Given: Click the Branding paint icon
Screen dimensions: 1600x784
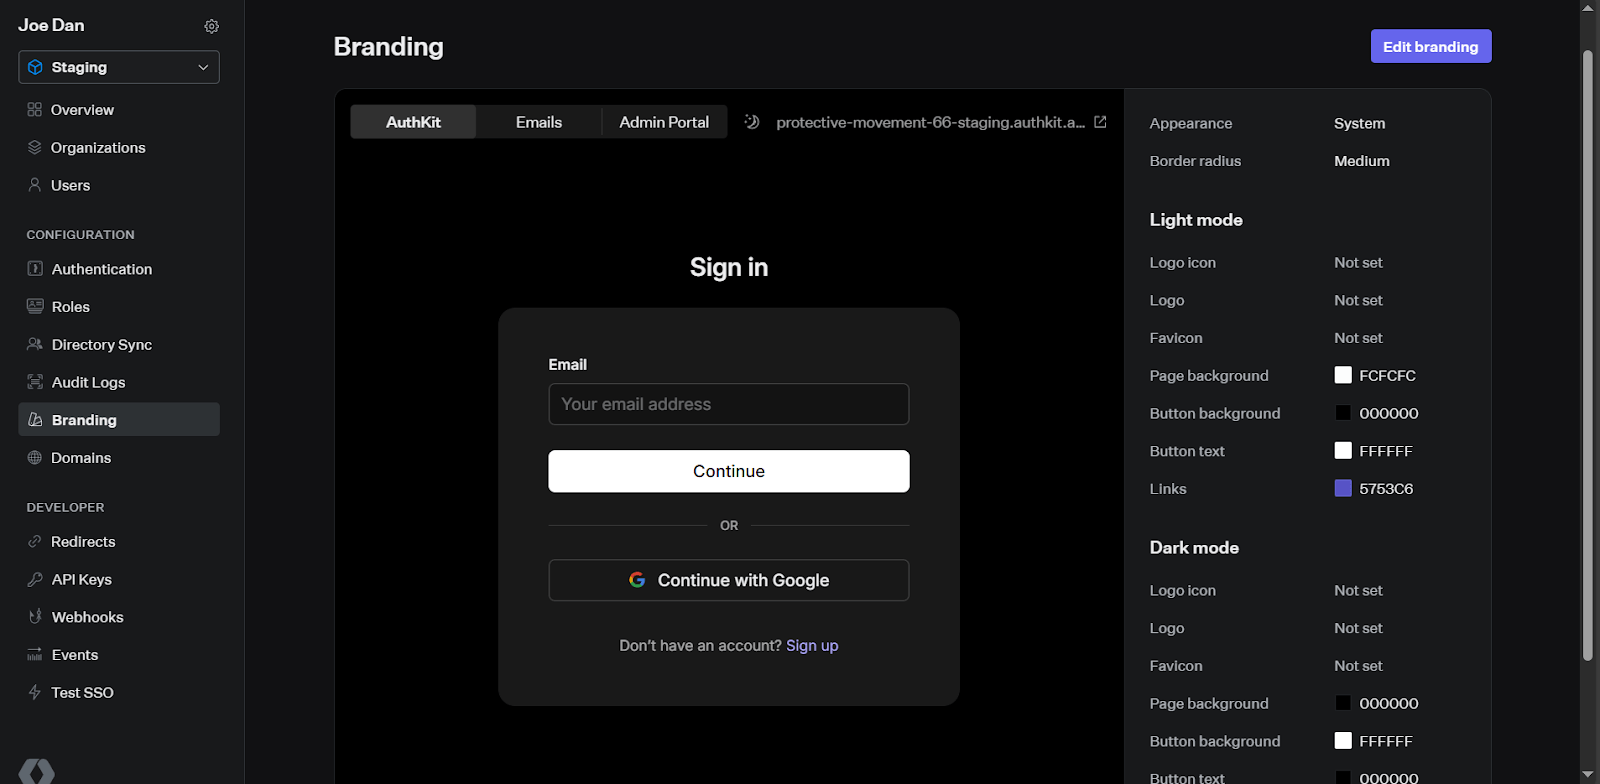Looking at the screenshot, I should [35, 420].
